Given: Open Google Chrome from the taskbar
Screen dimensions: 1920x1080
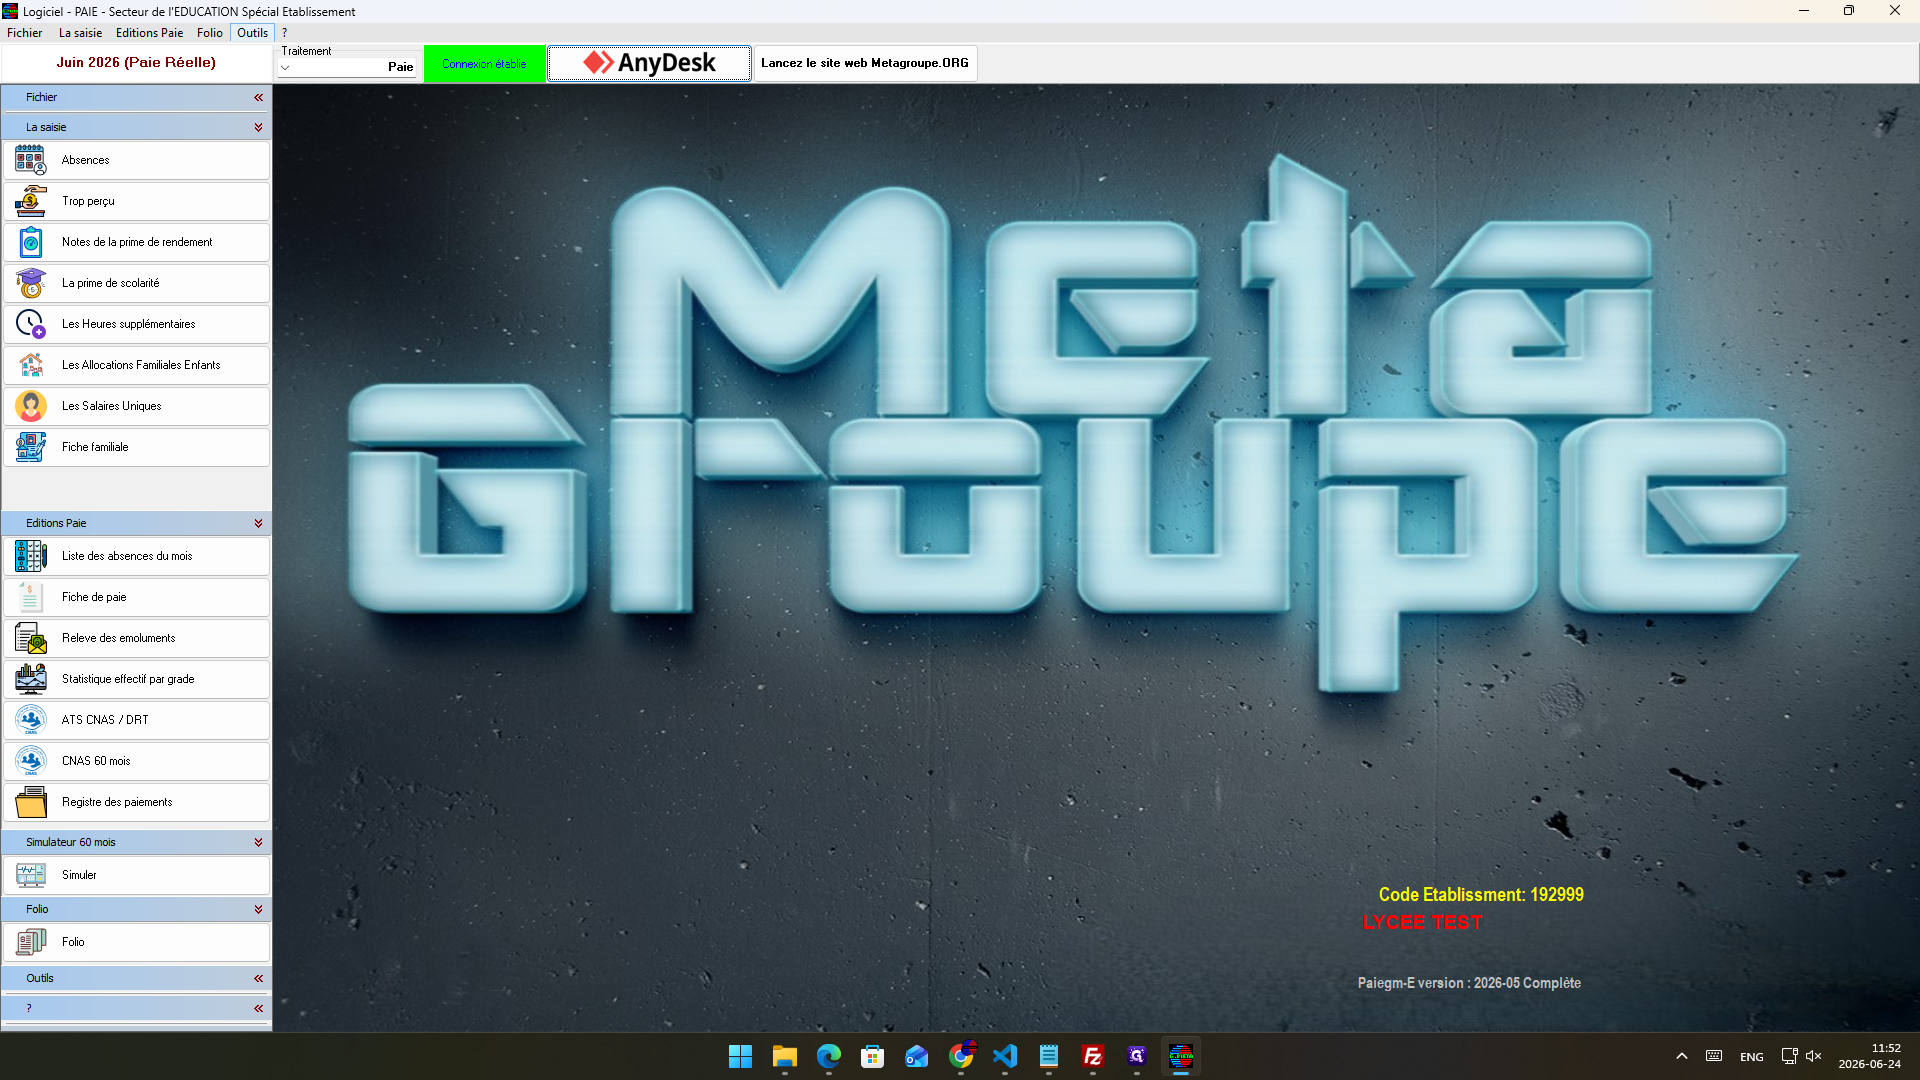Looking at the screenshot, I should (x=961, y=1056).
